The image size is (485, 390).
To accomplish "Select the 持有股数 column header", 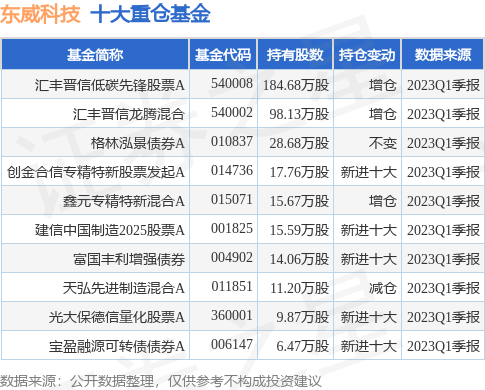I will [x=295, y=55].
